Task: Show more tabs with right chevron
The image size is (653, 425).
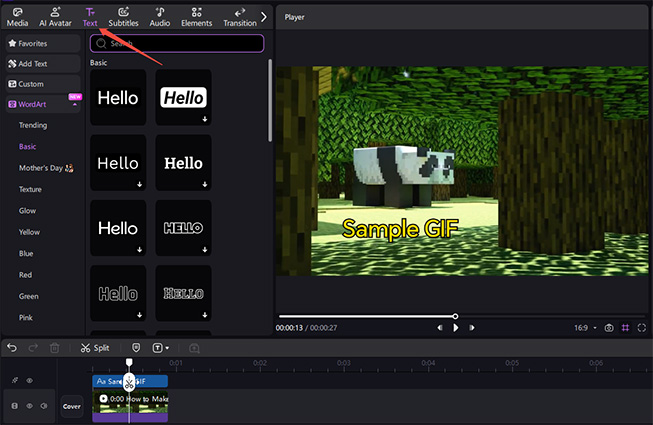Action: (x=264, y=17)
